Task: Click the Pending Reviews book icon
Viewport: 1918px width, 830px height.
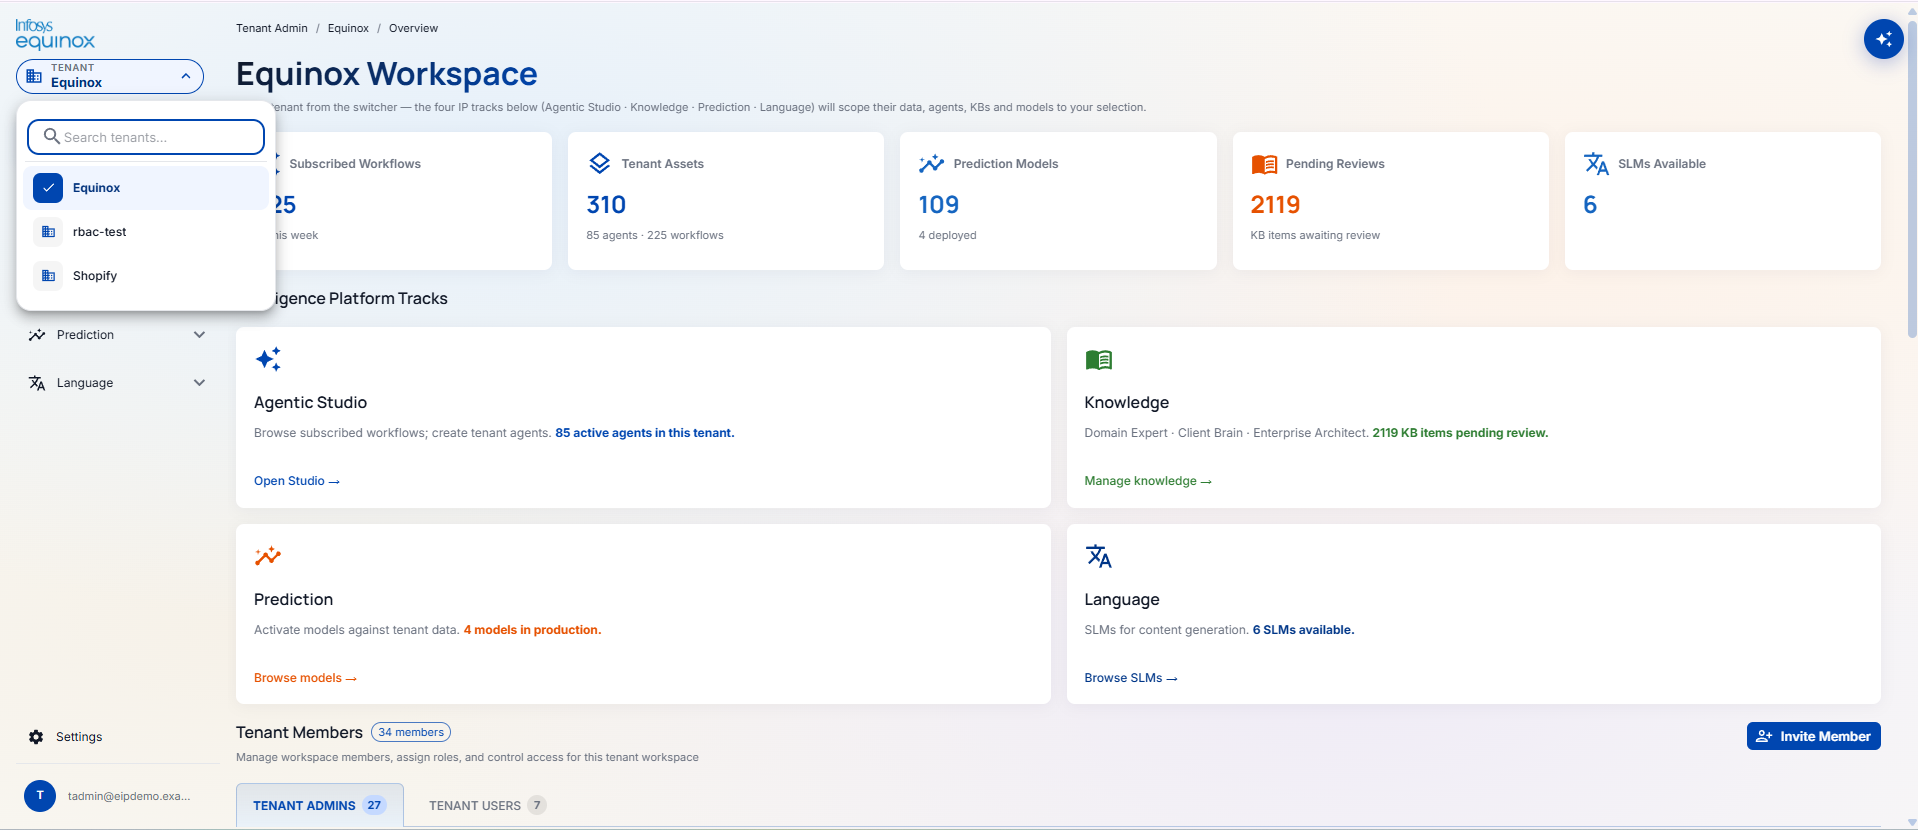Action: 1264,164
